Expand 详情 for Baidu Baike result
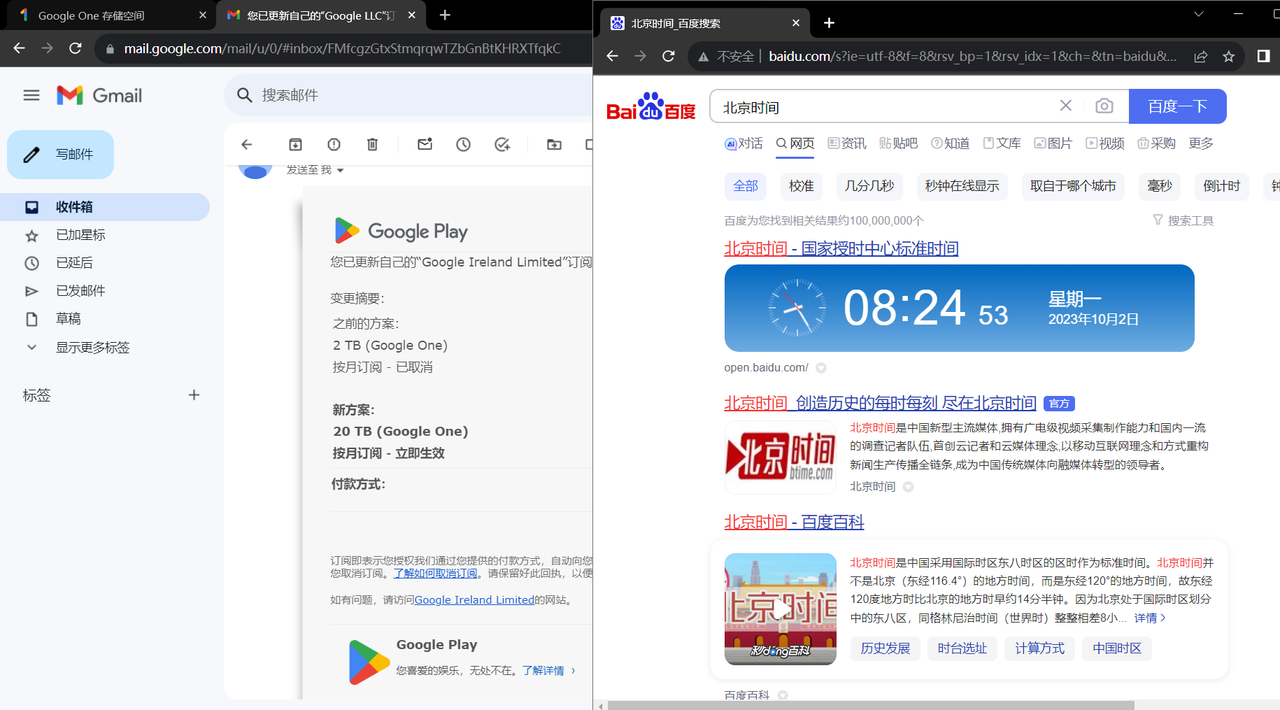This screenshot has width=1280, height=710. (x=1150, y=618)
